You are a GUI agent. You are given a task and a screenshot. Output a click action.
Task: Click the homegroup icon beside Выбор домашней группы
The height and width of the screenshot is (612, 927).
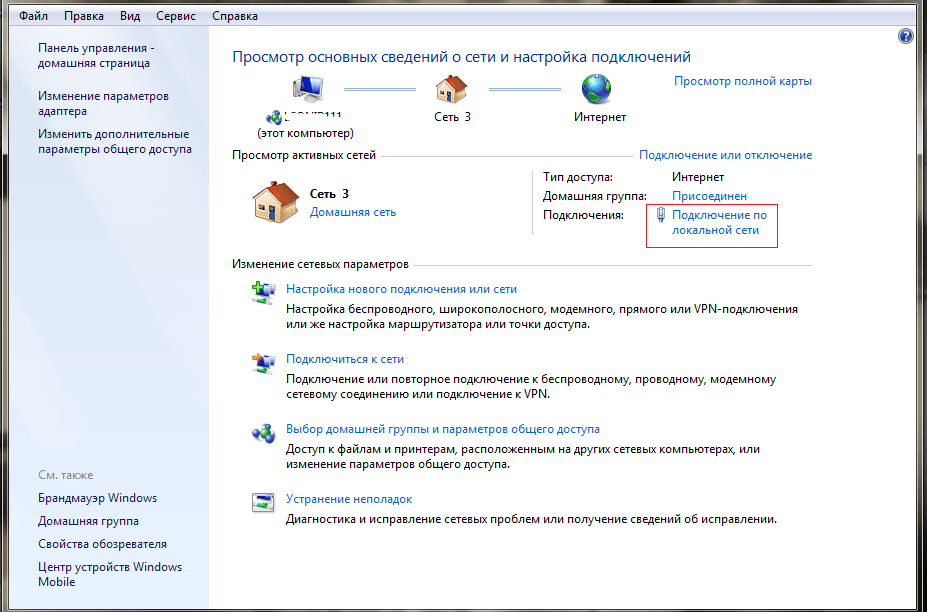click(x=263, y=433)
